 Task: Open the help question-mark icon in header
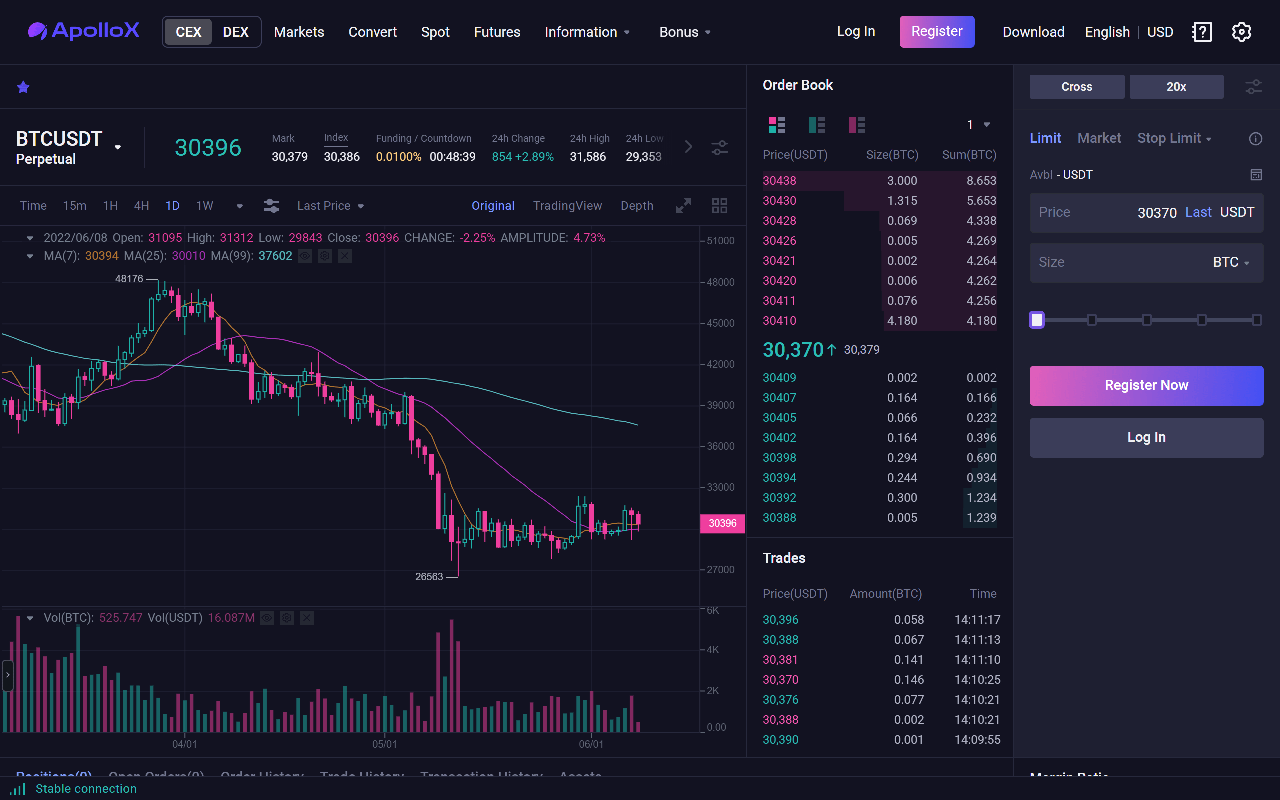coord(1202,32)
